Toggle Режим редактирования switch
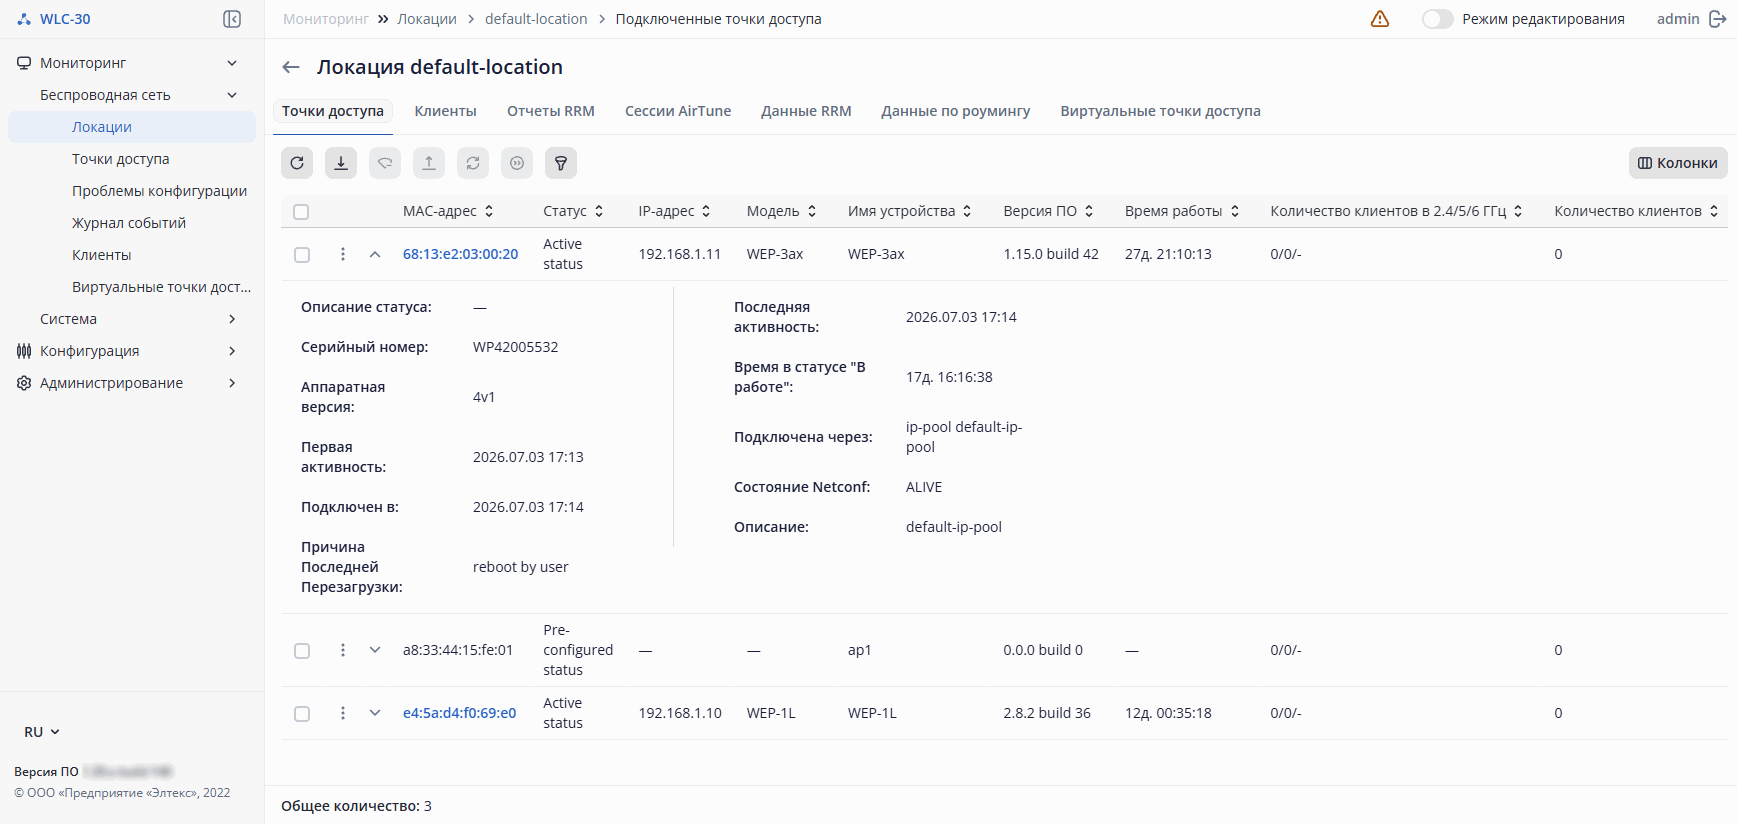 (1437, 19)
